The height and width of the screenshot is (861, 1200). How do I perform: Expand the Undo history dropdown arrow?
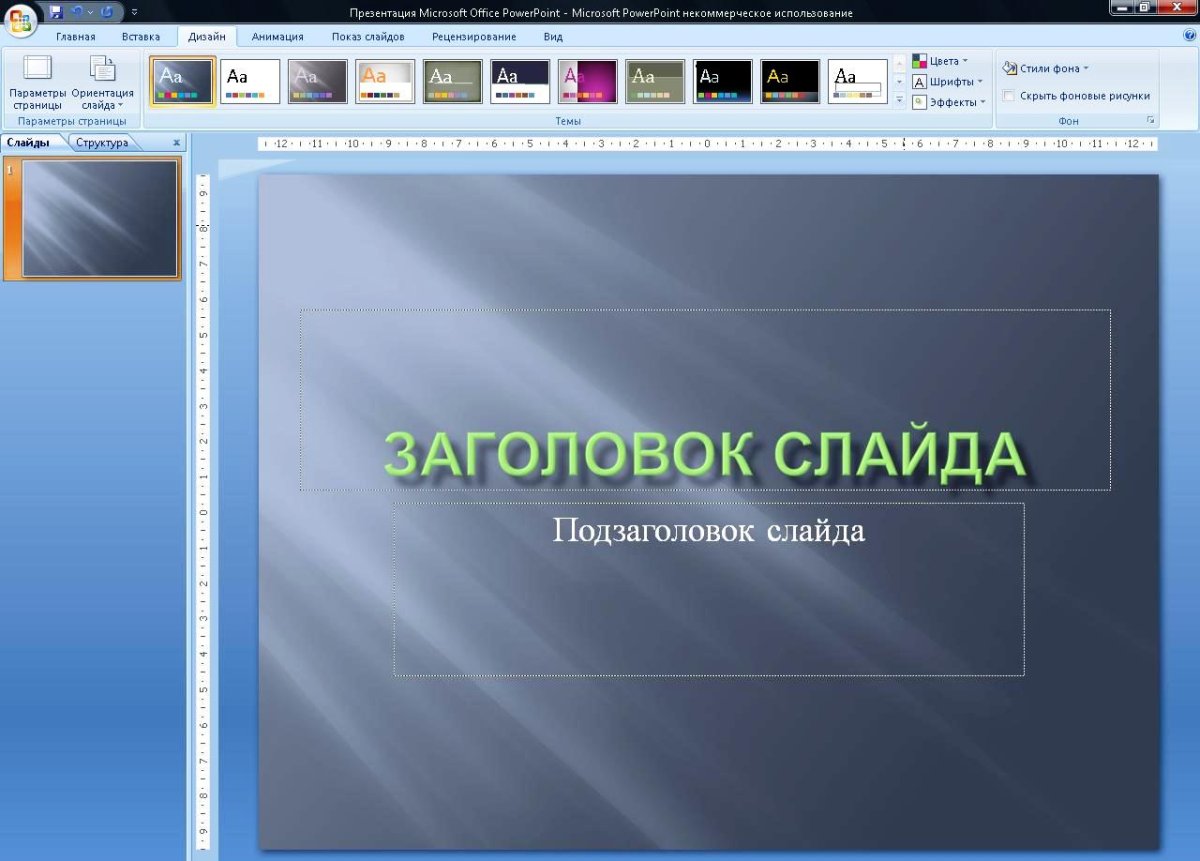tap(90, 12)
